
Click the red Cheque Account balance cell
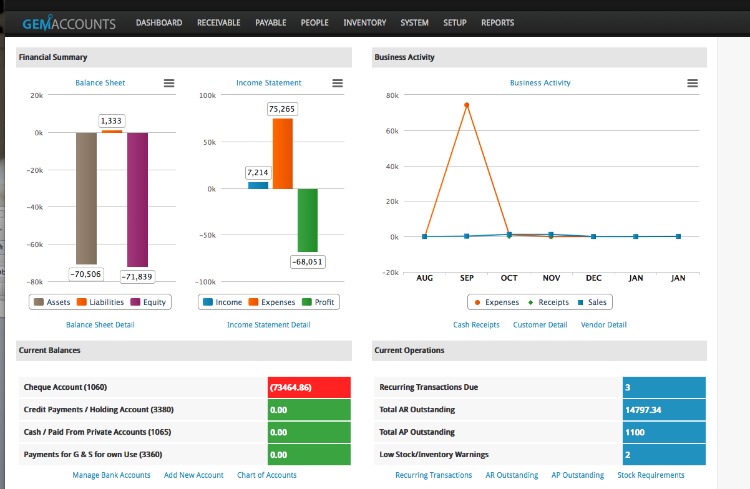click(309, 387)
